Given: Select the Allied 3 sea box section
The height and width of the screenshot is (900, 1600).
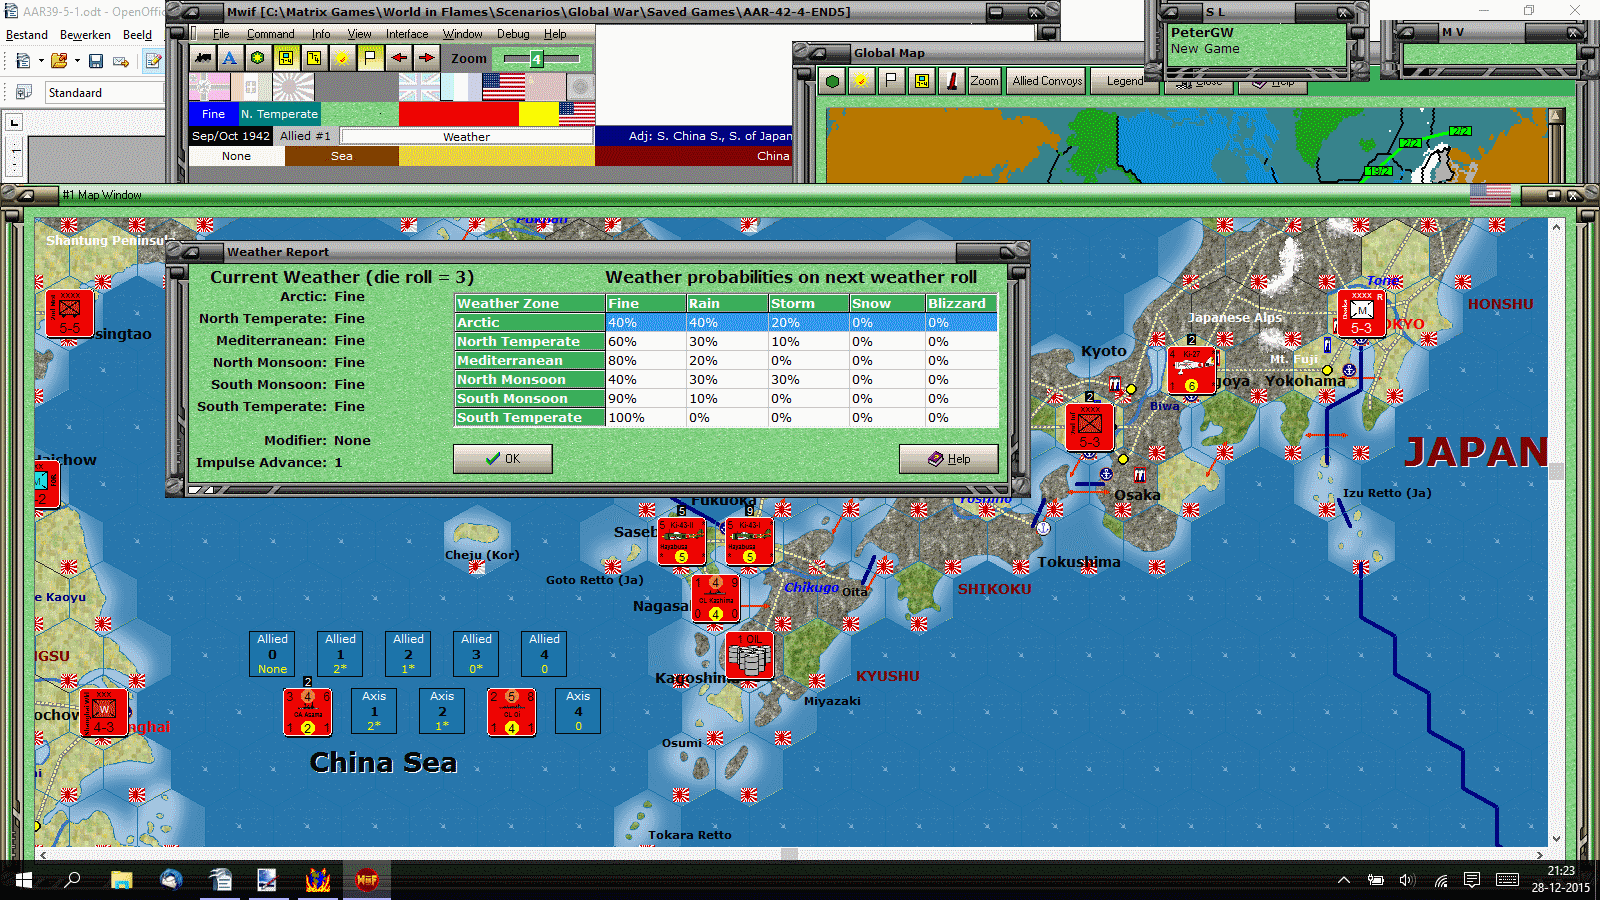Looking at the screenshot, I should (x=476, y=654).
